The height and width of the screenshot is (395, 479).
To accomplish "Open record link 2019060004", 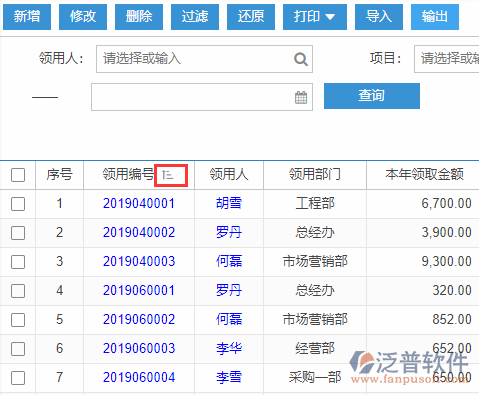I will (139, 377).
